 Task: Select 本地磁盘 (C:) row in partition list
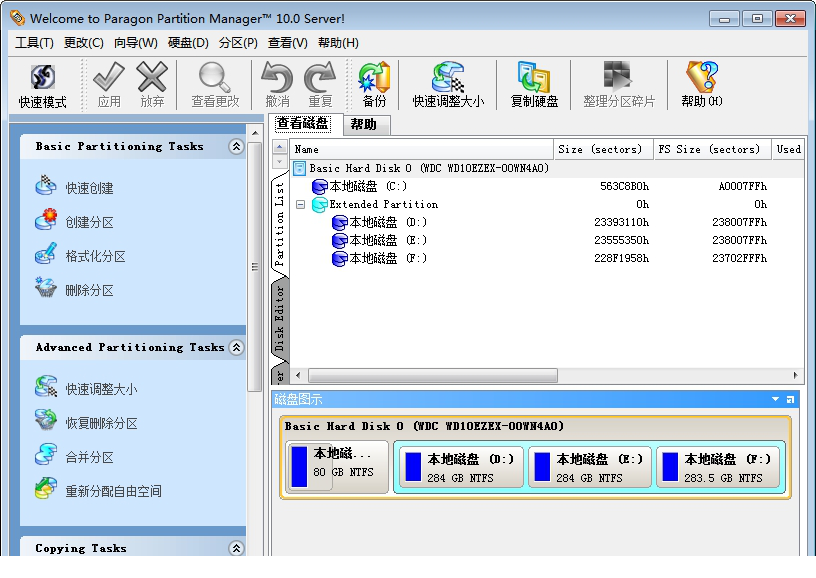point(368,186)
